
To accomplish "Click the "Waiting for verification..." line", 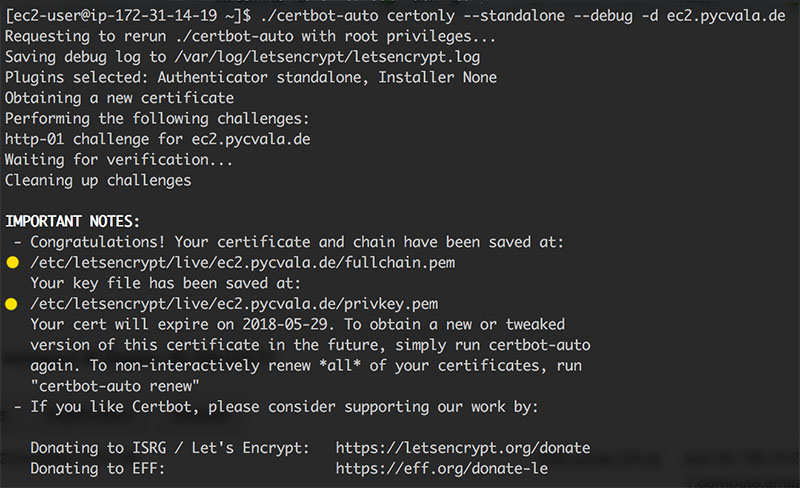I will [x=119, y=160].
